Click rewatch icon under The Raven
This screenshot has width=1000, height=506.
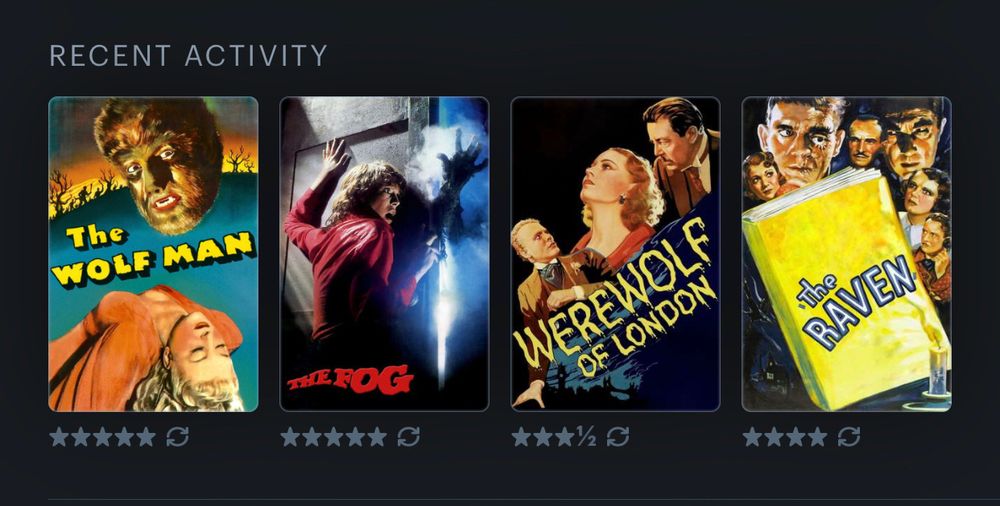(x=849, y=437)
